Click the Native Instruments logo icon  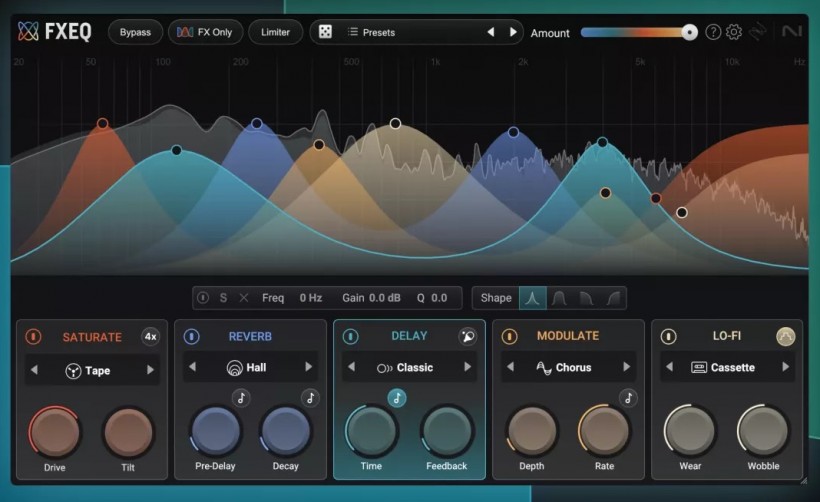coord(791,32)
